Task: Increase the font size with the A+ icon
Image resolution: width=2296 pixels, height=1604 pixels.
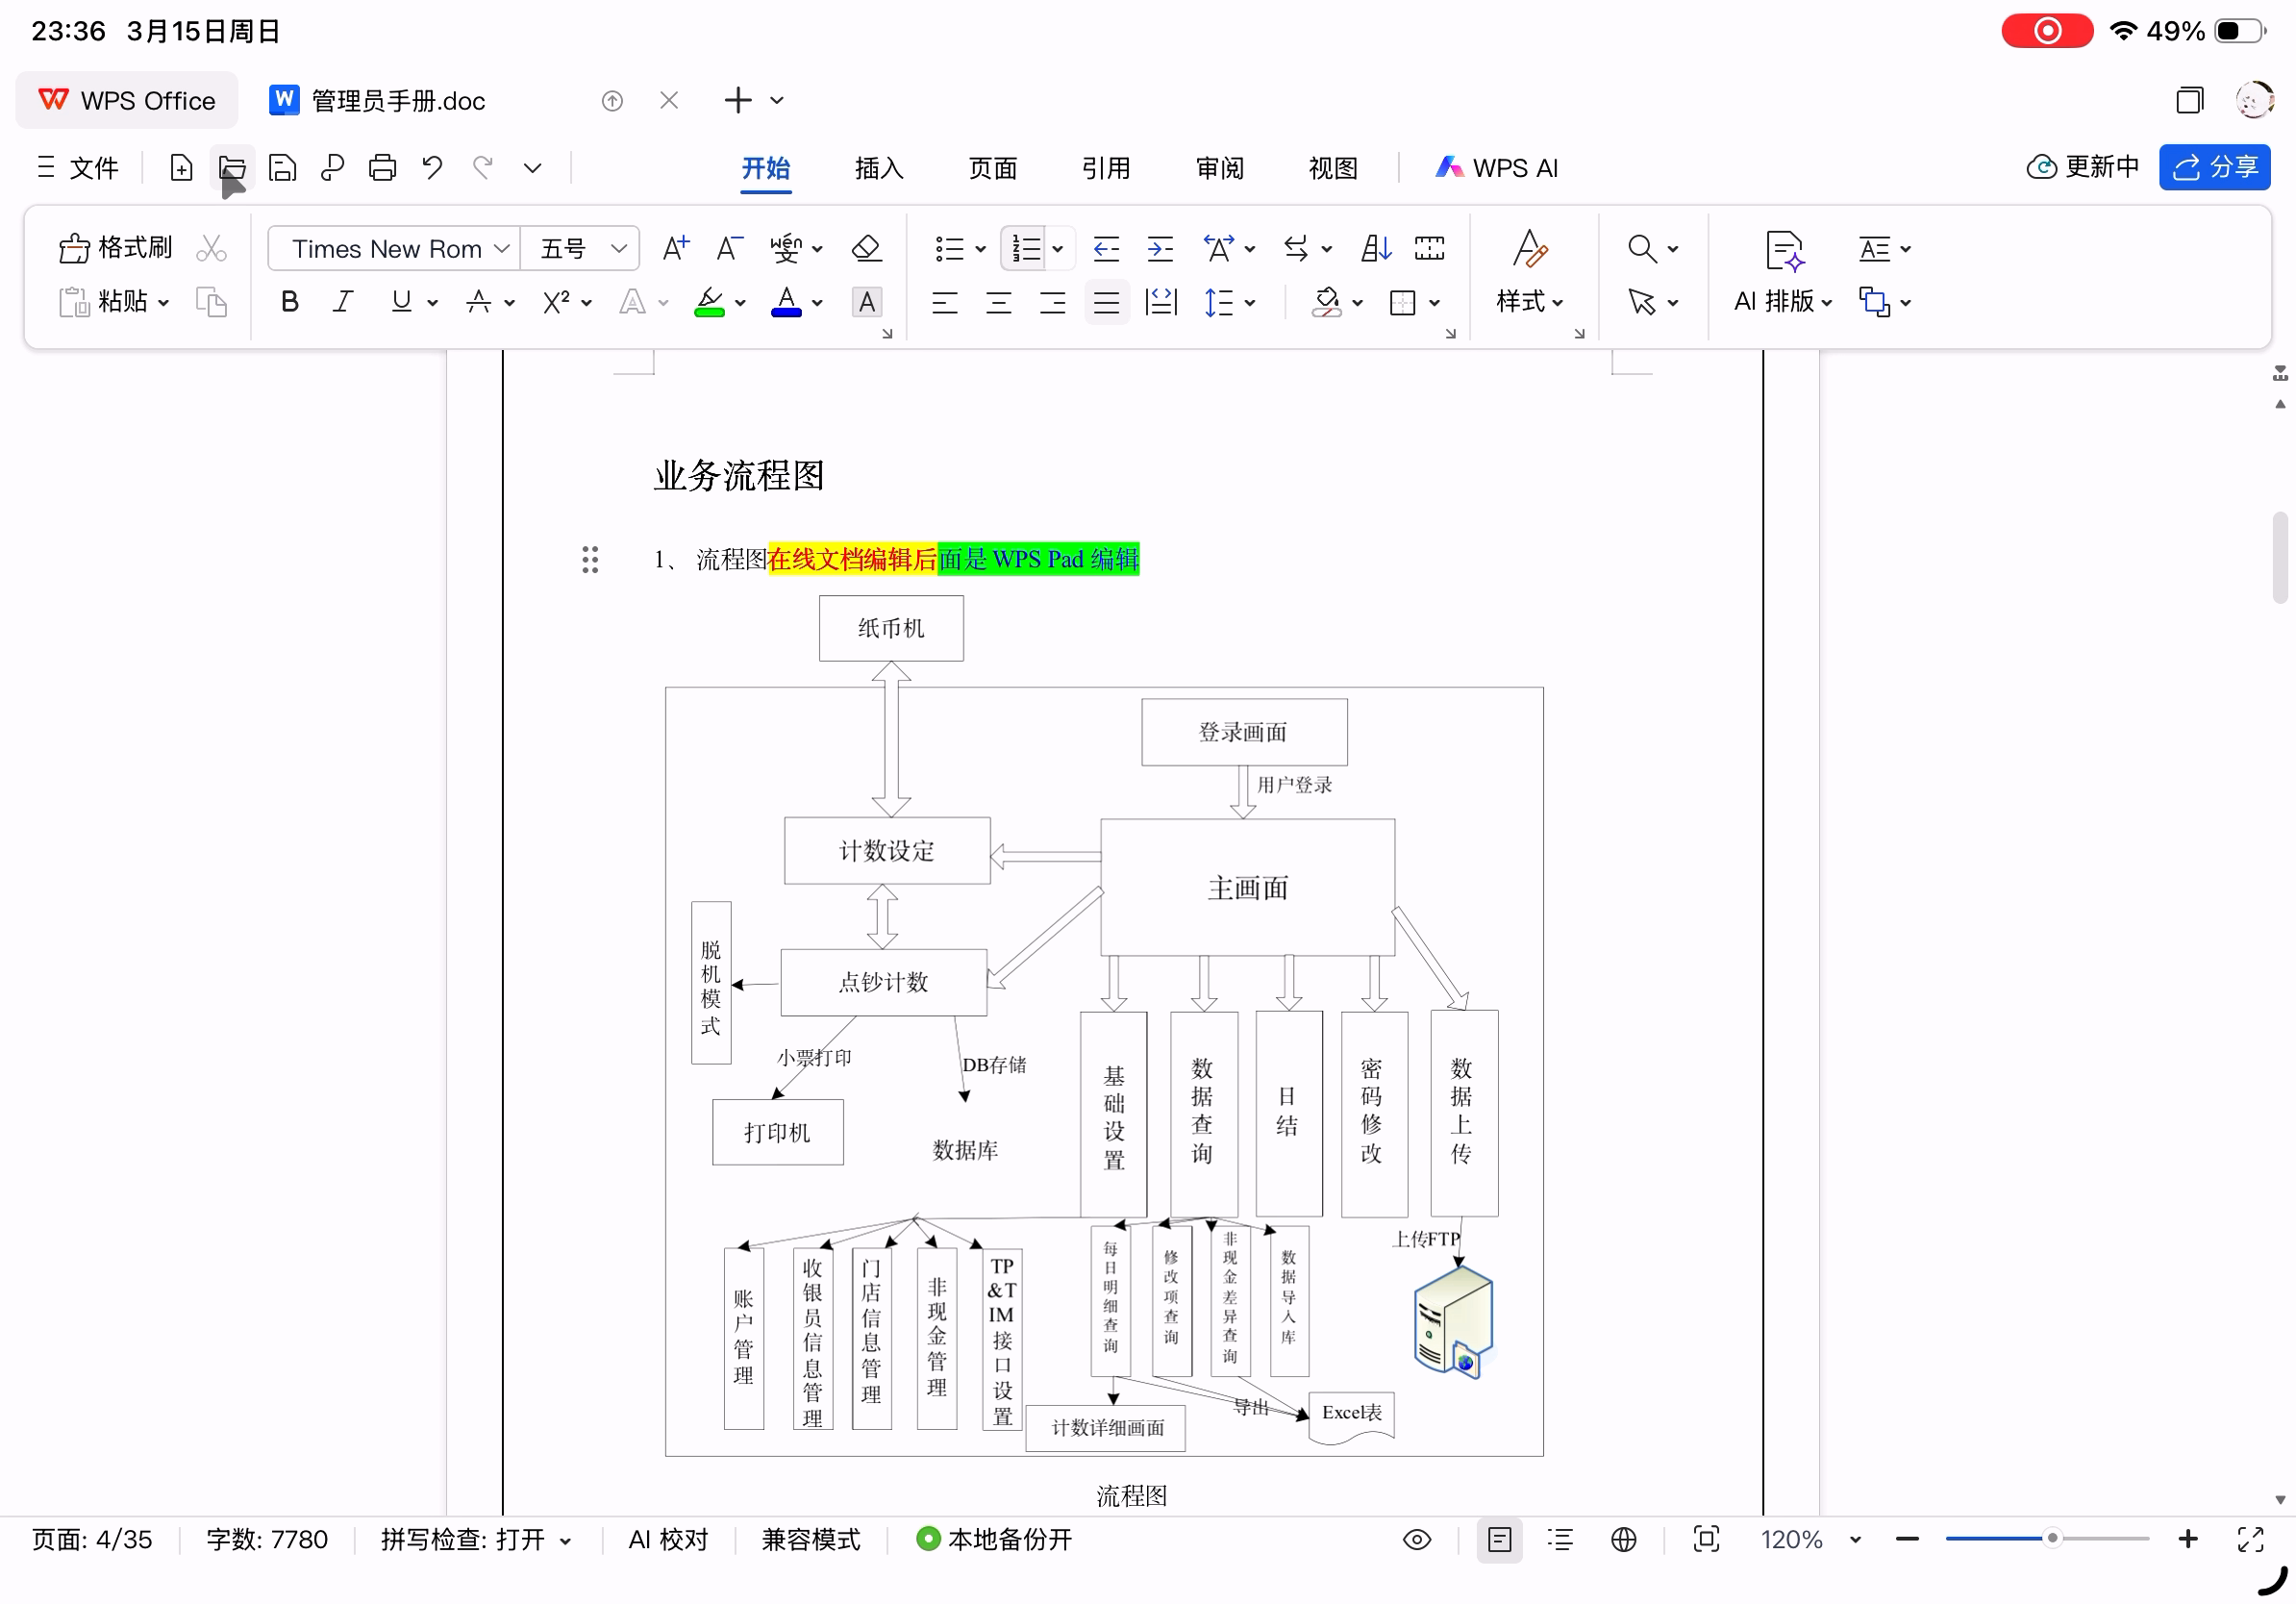Action: [x=676, y=248]
